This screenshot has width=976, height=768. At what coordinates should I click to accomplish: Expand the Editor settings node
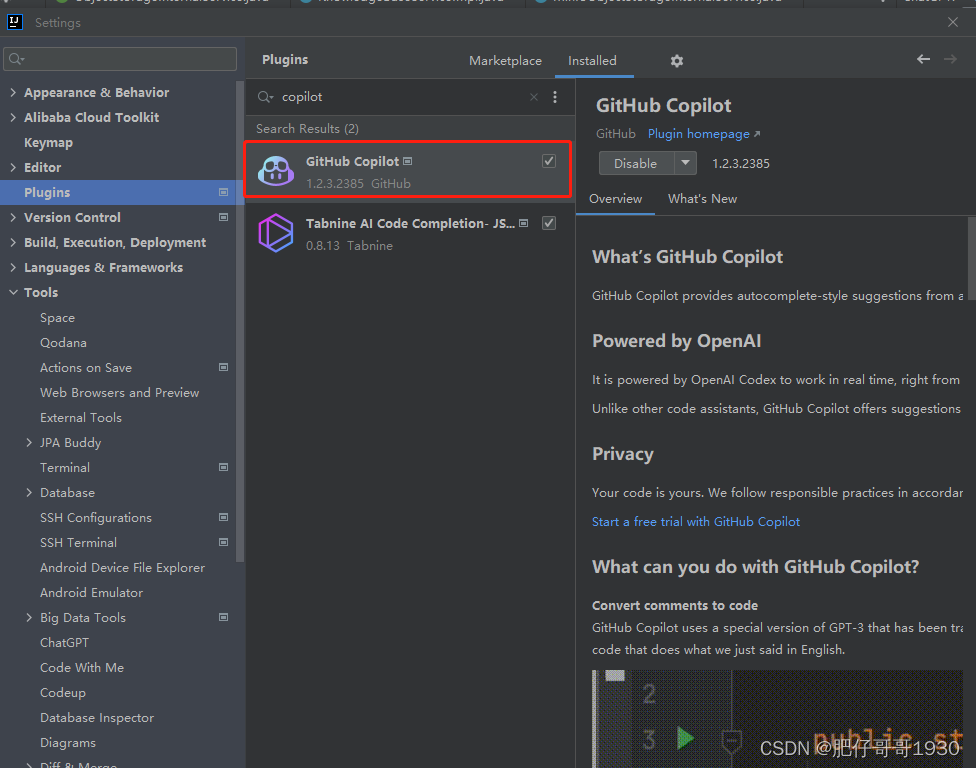pos(13,167)
